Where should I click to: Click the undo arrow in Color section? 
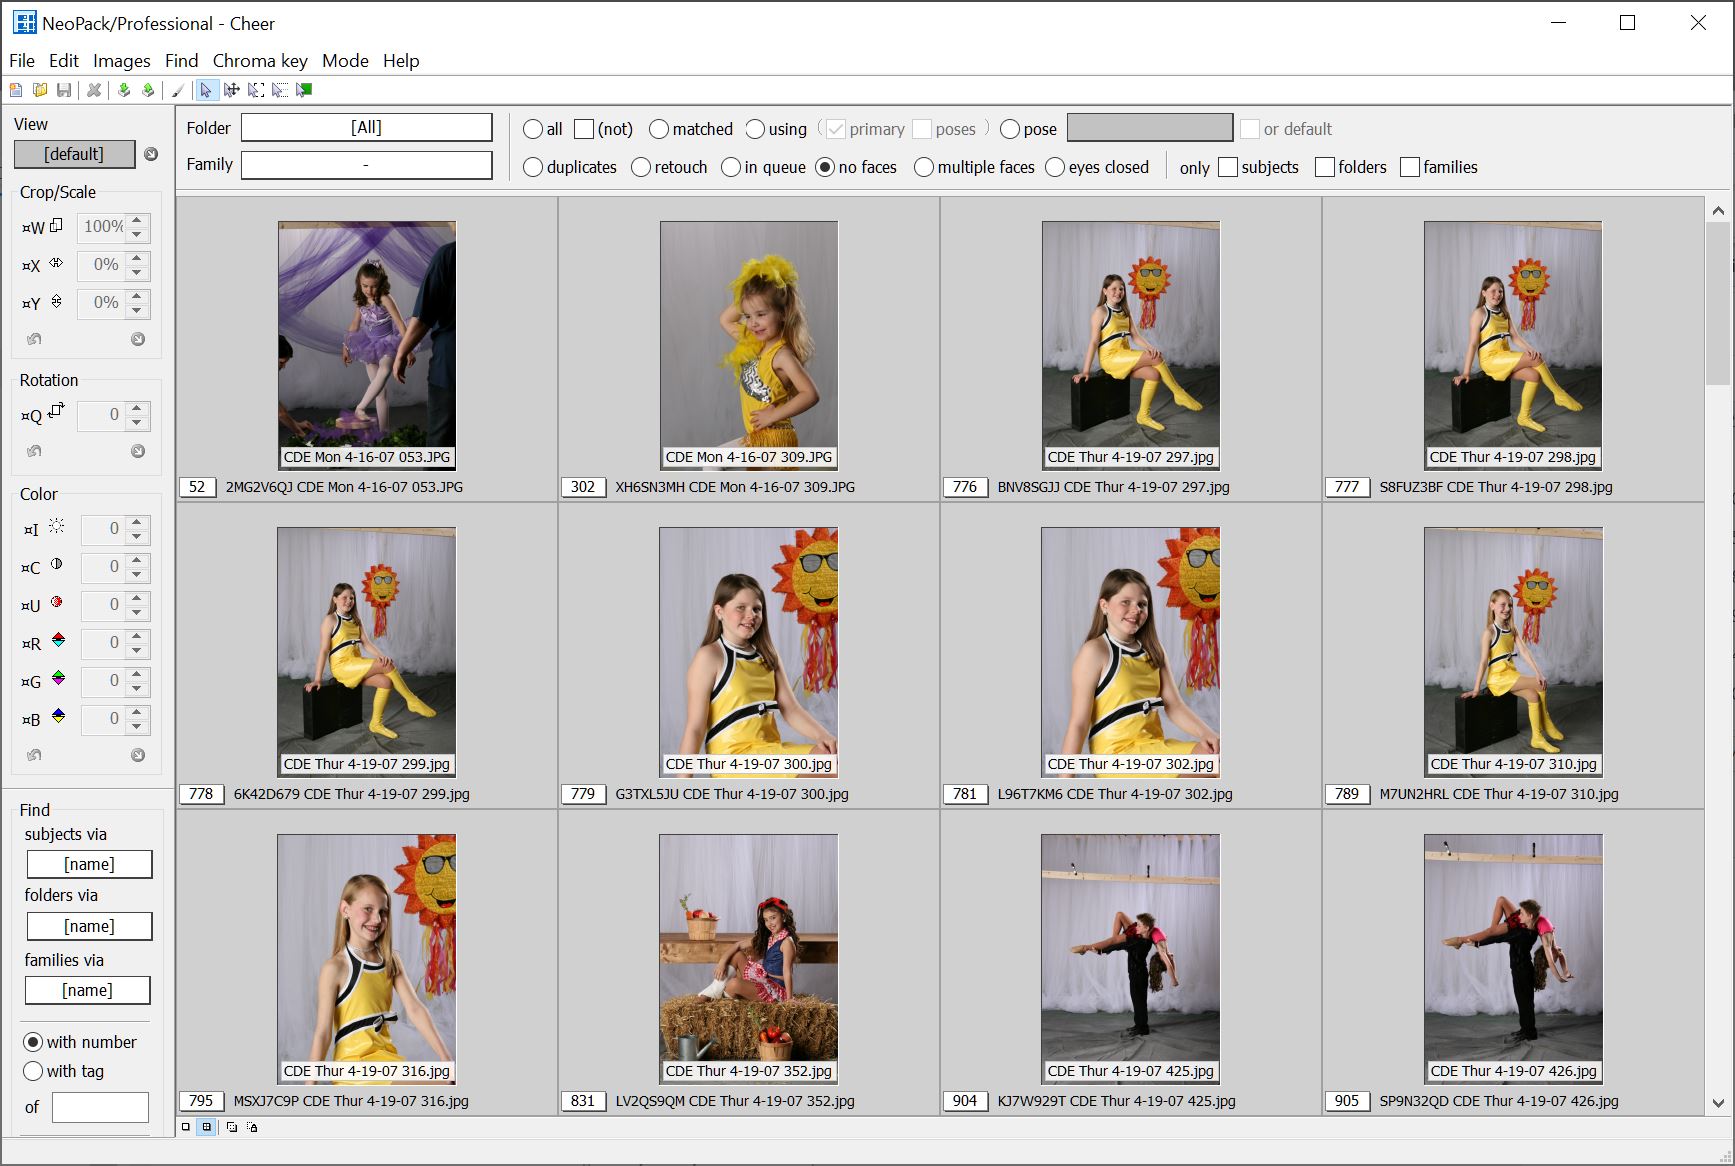pos(34,755)
